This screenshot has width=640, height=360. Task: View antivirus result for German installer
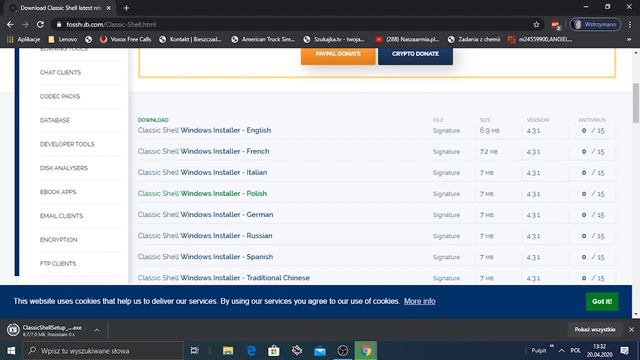[593, 215]
